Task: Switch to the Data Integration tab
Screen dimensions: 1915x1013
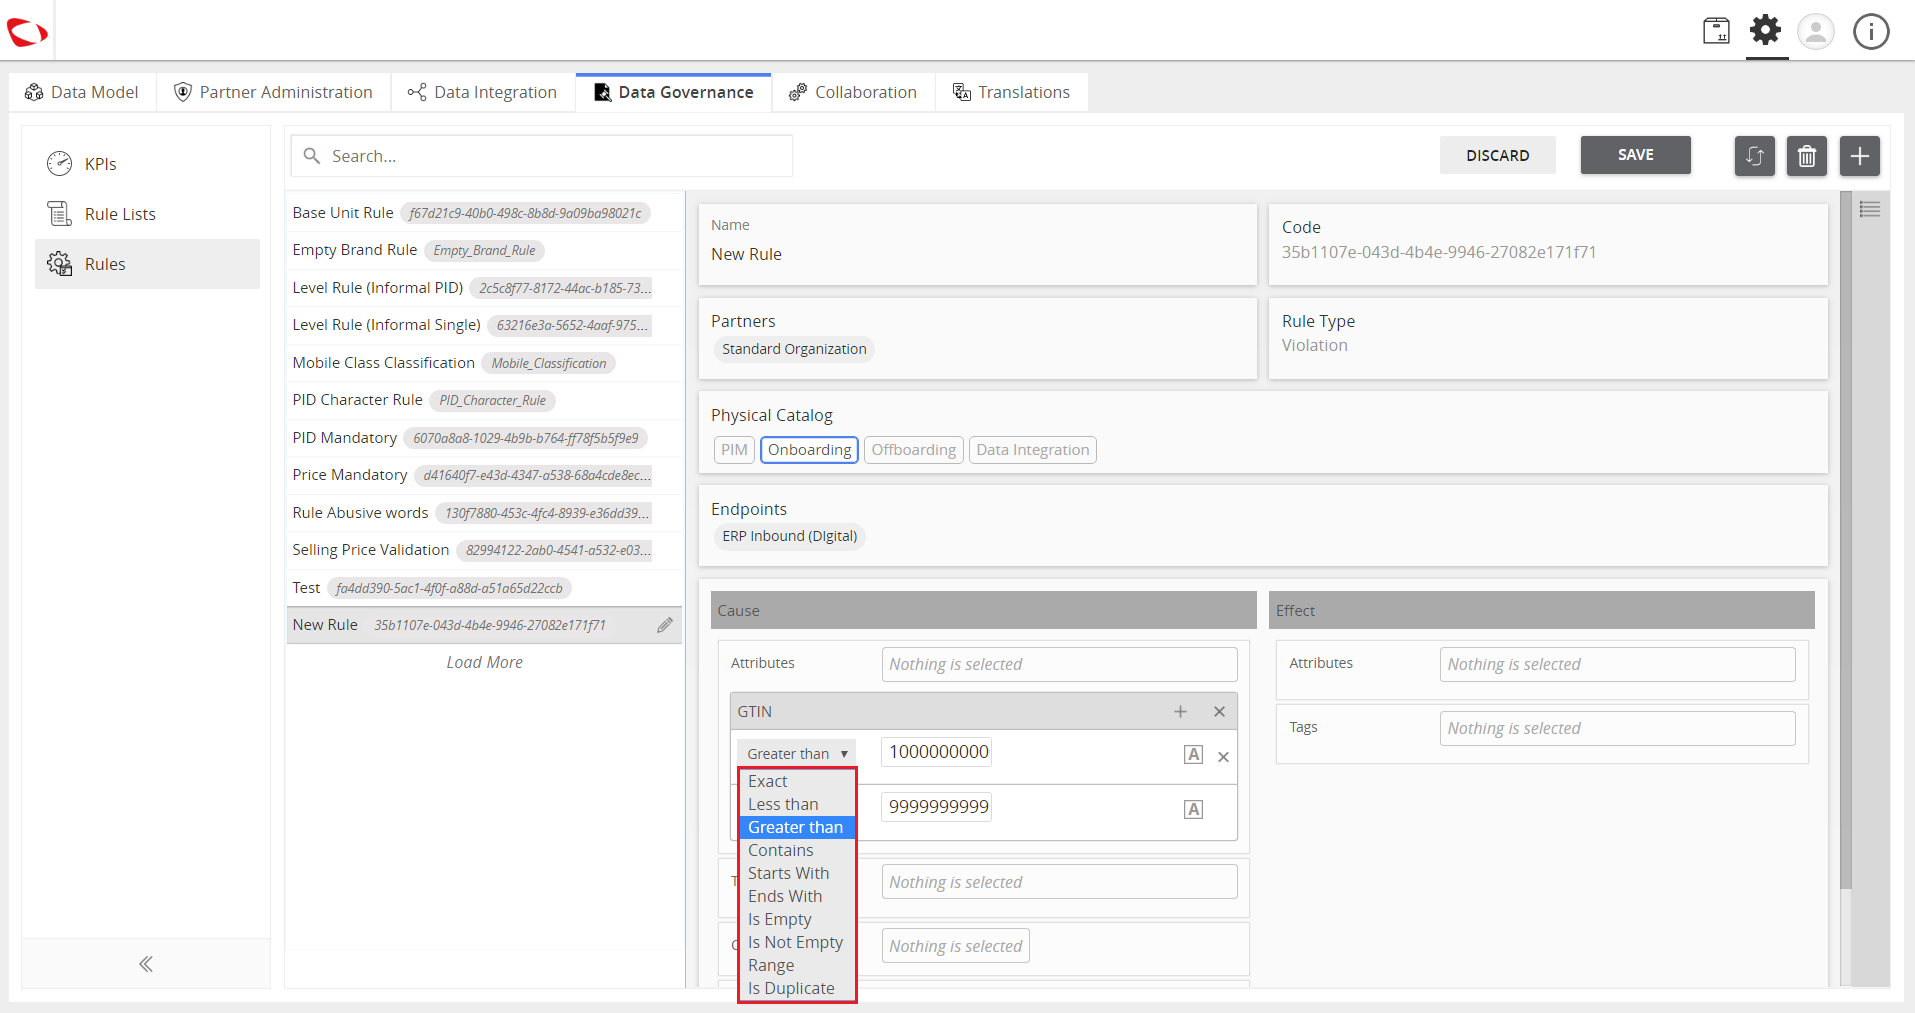Action: [483, 92]
